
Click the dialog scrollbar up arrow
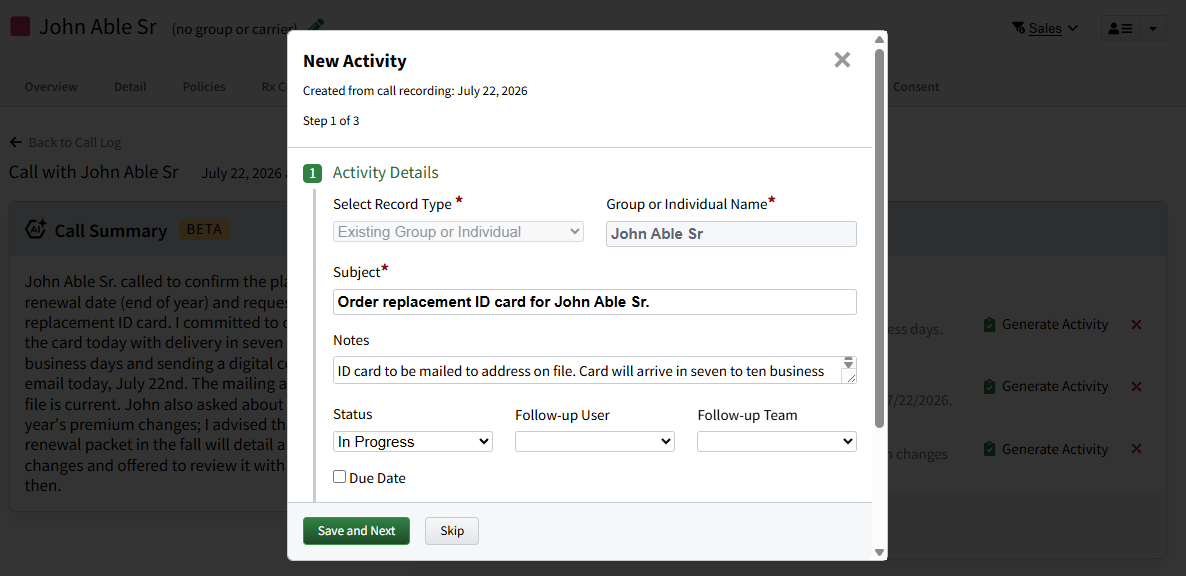pyautogui.click(x=879, y=39)
